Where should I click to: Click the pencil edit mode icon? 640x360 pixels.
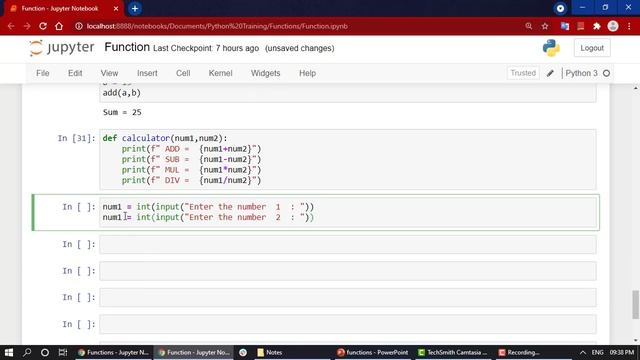tap(550, 73)
